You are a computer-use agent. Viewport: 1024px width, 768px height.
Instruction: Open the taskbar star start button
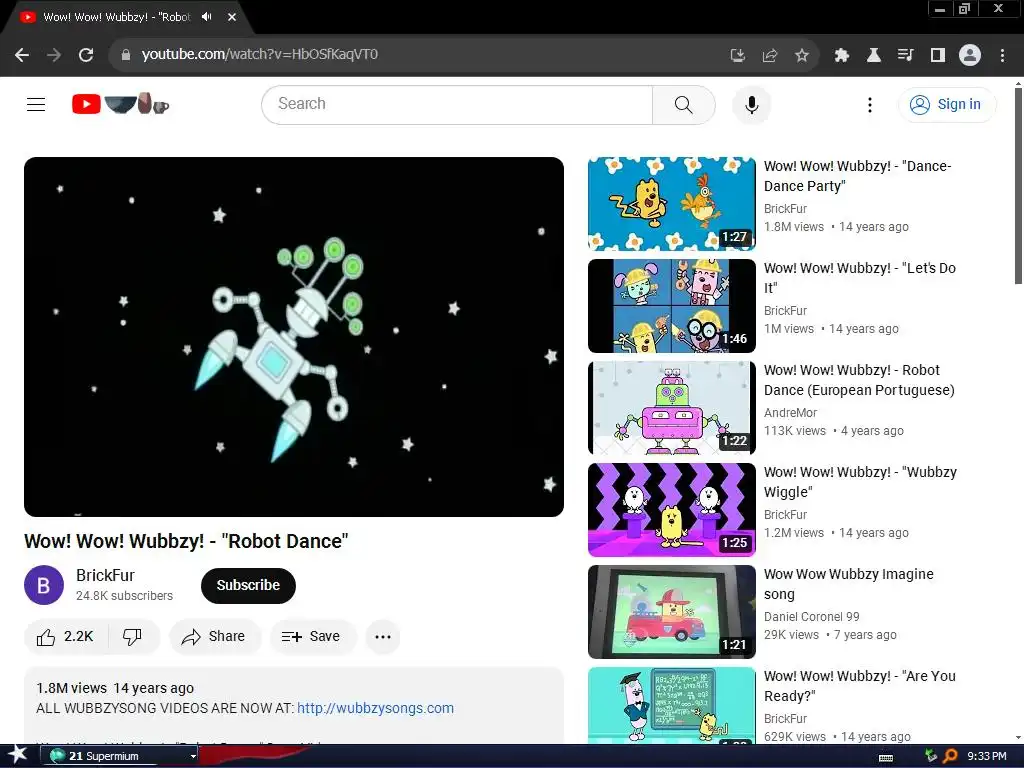click(18, 756)
